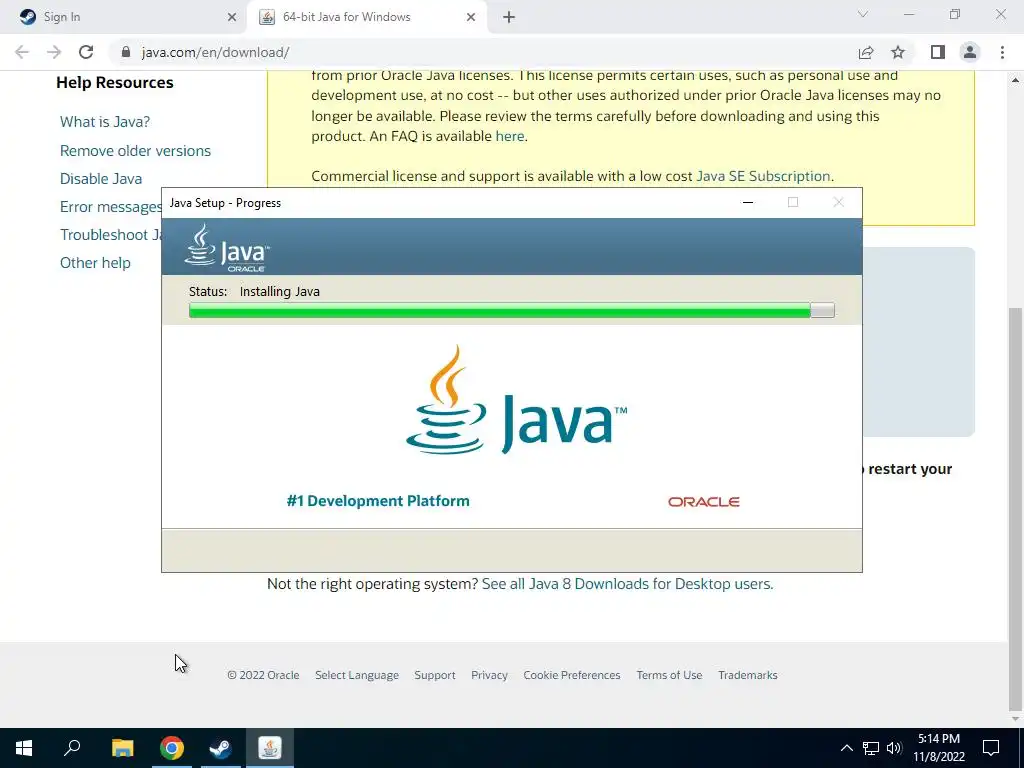Image resolution: width=1024 pixels, height=768 pixels.
Task: Open the Java installer taskbar icon
Action: point(270,748)
